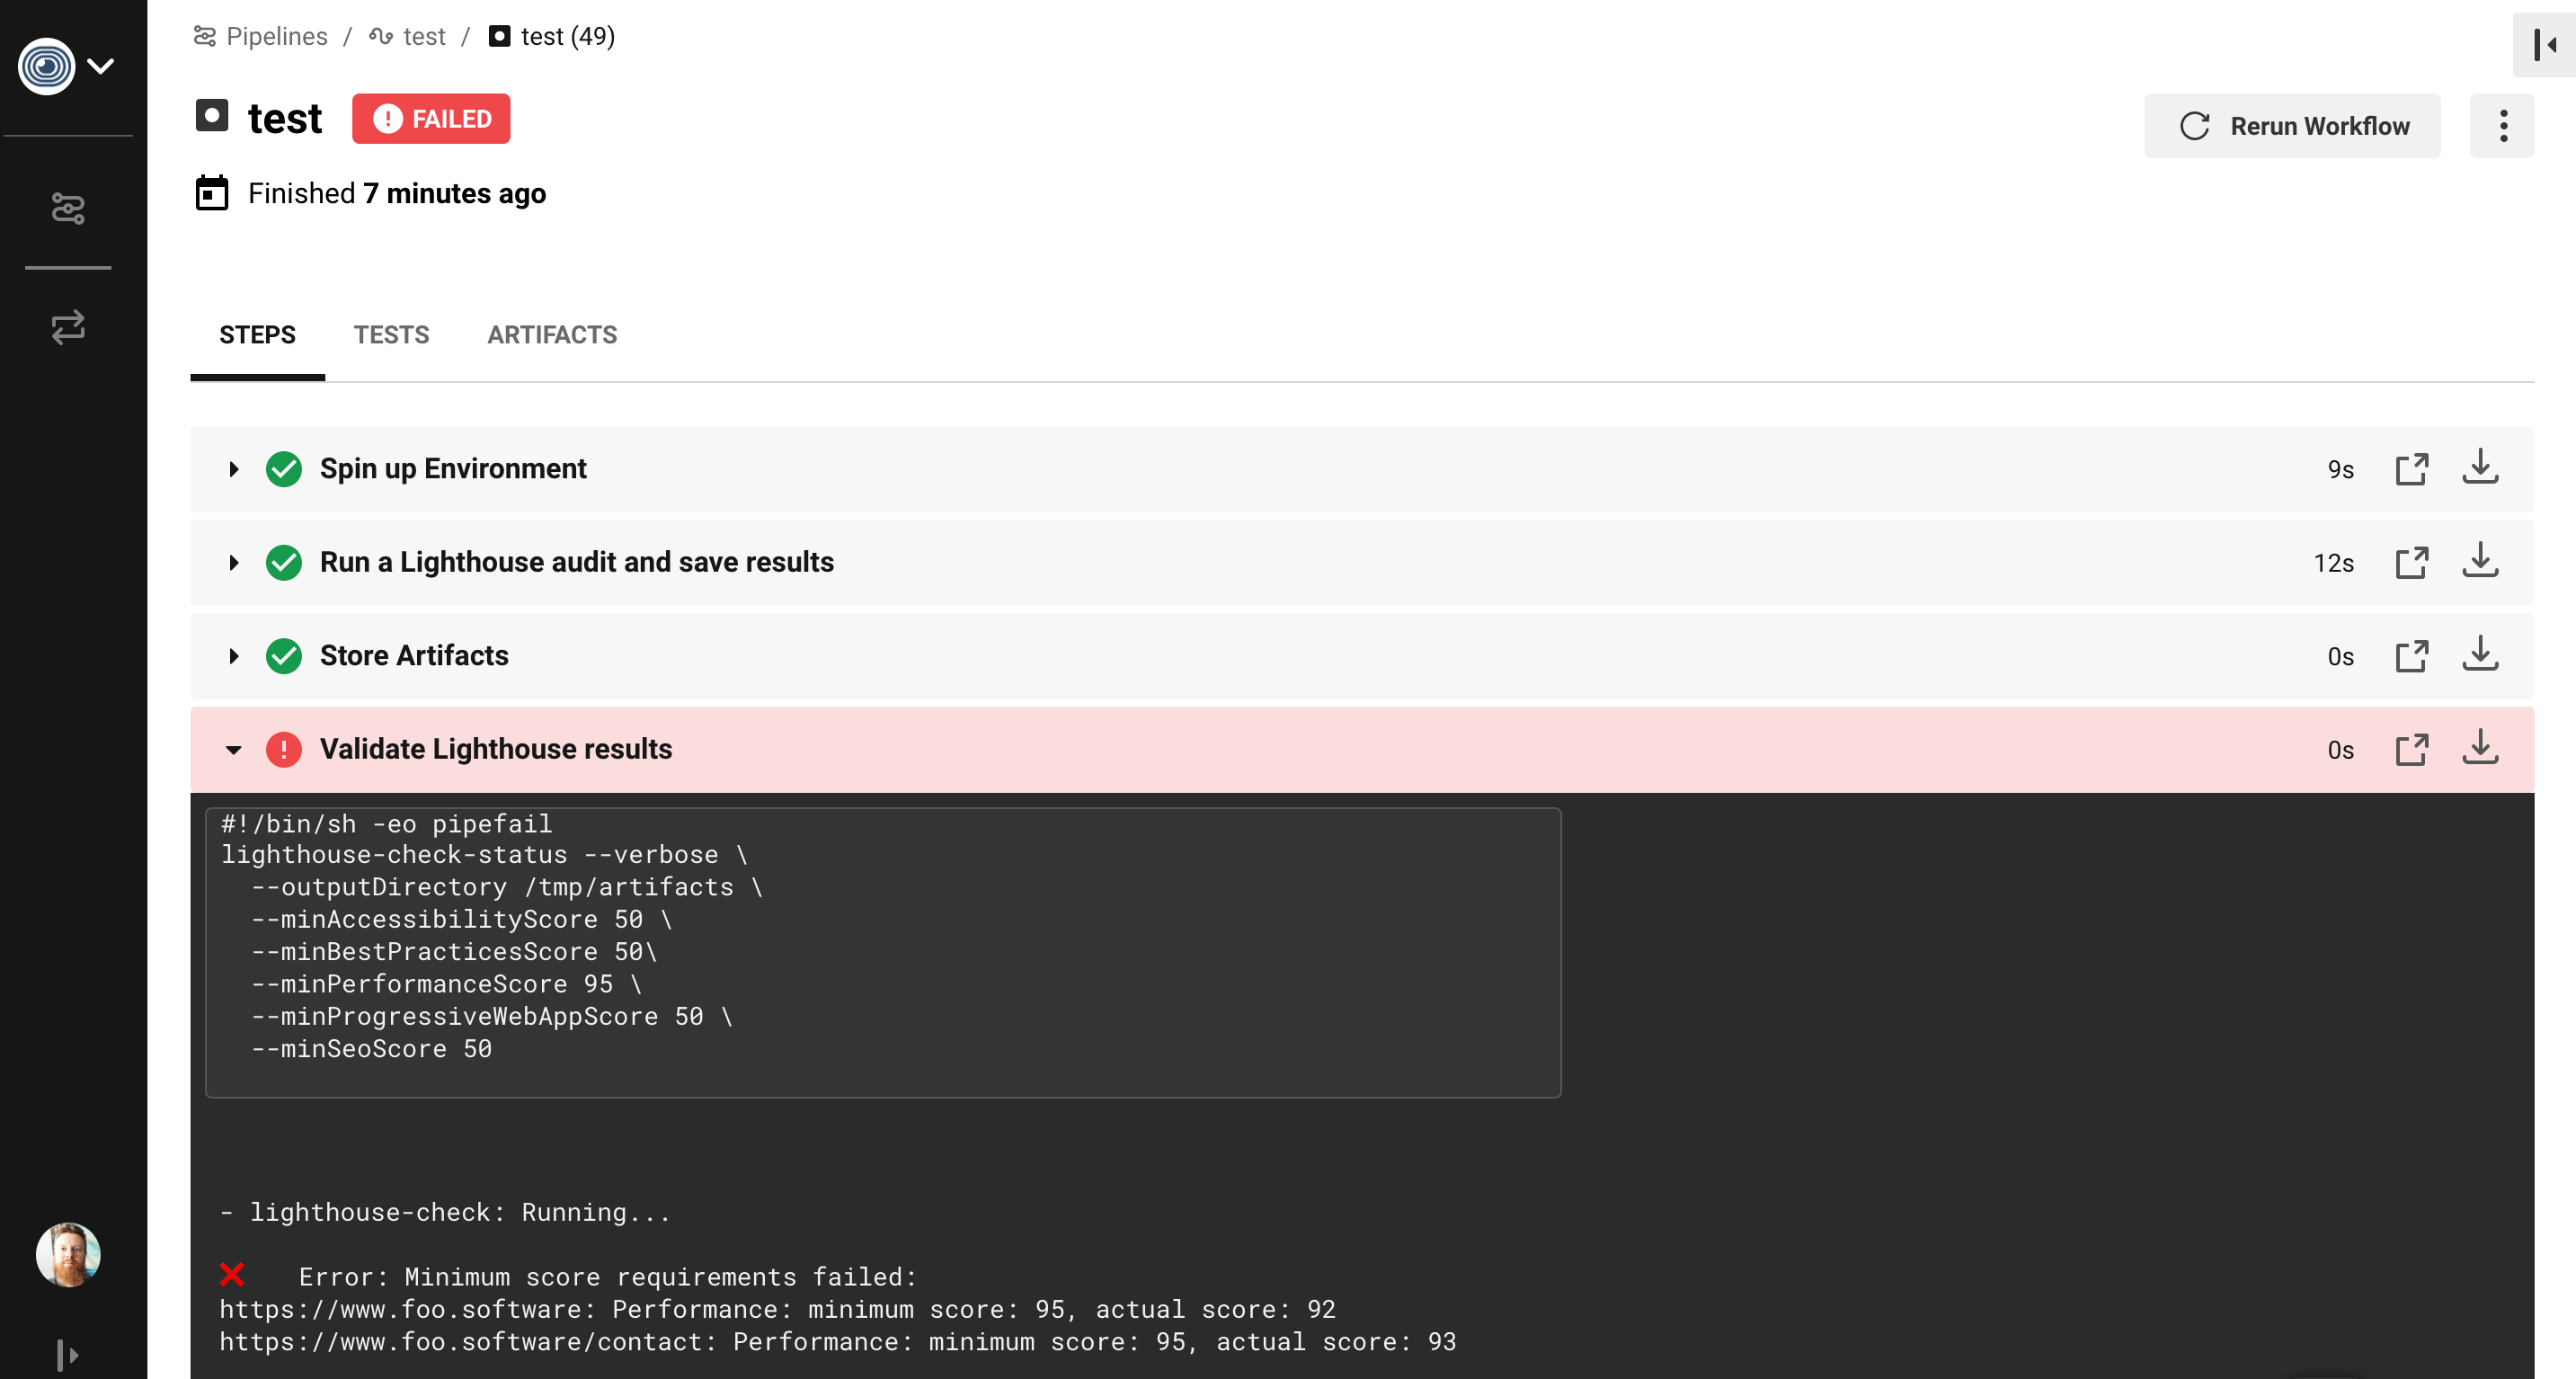Click the external link icon for Store Artifacts
The height and width of the screenshot is (1379, 2576).
tap(2412, 654)
